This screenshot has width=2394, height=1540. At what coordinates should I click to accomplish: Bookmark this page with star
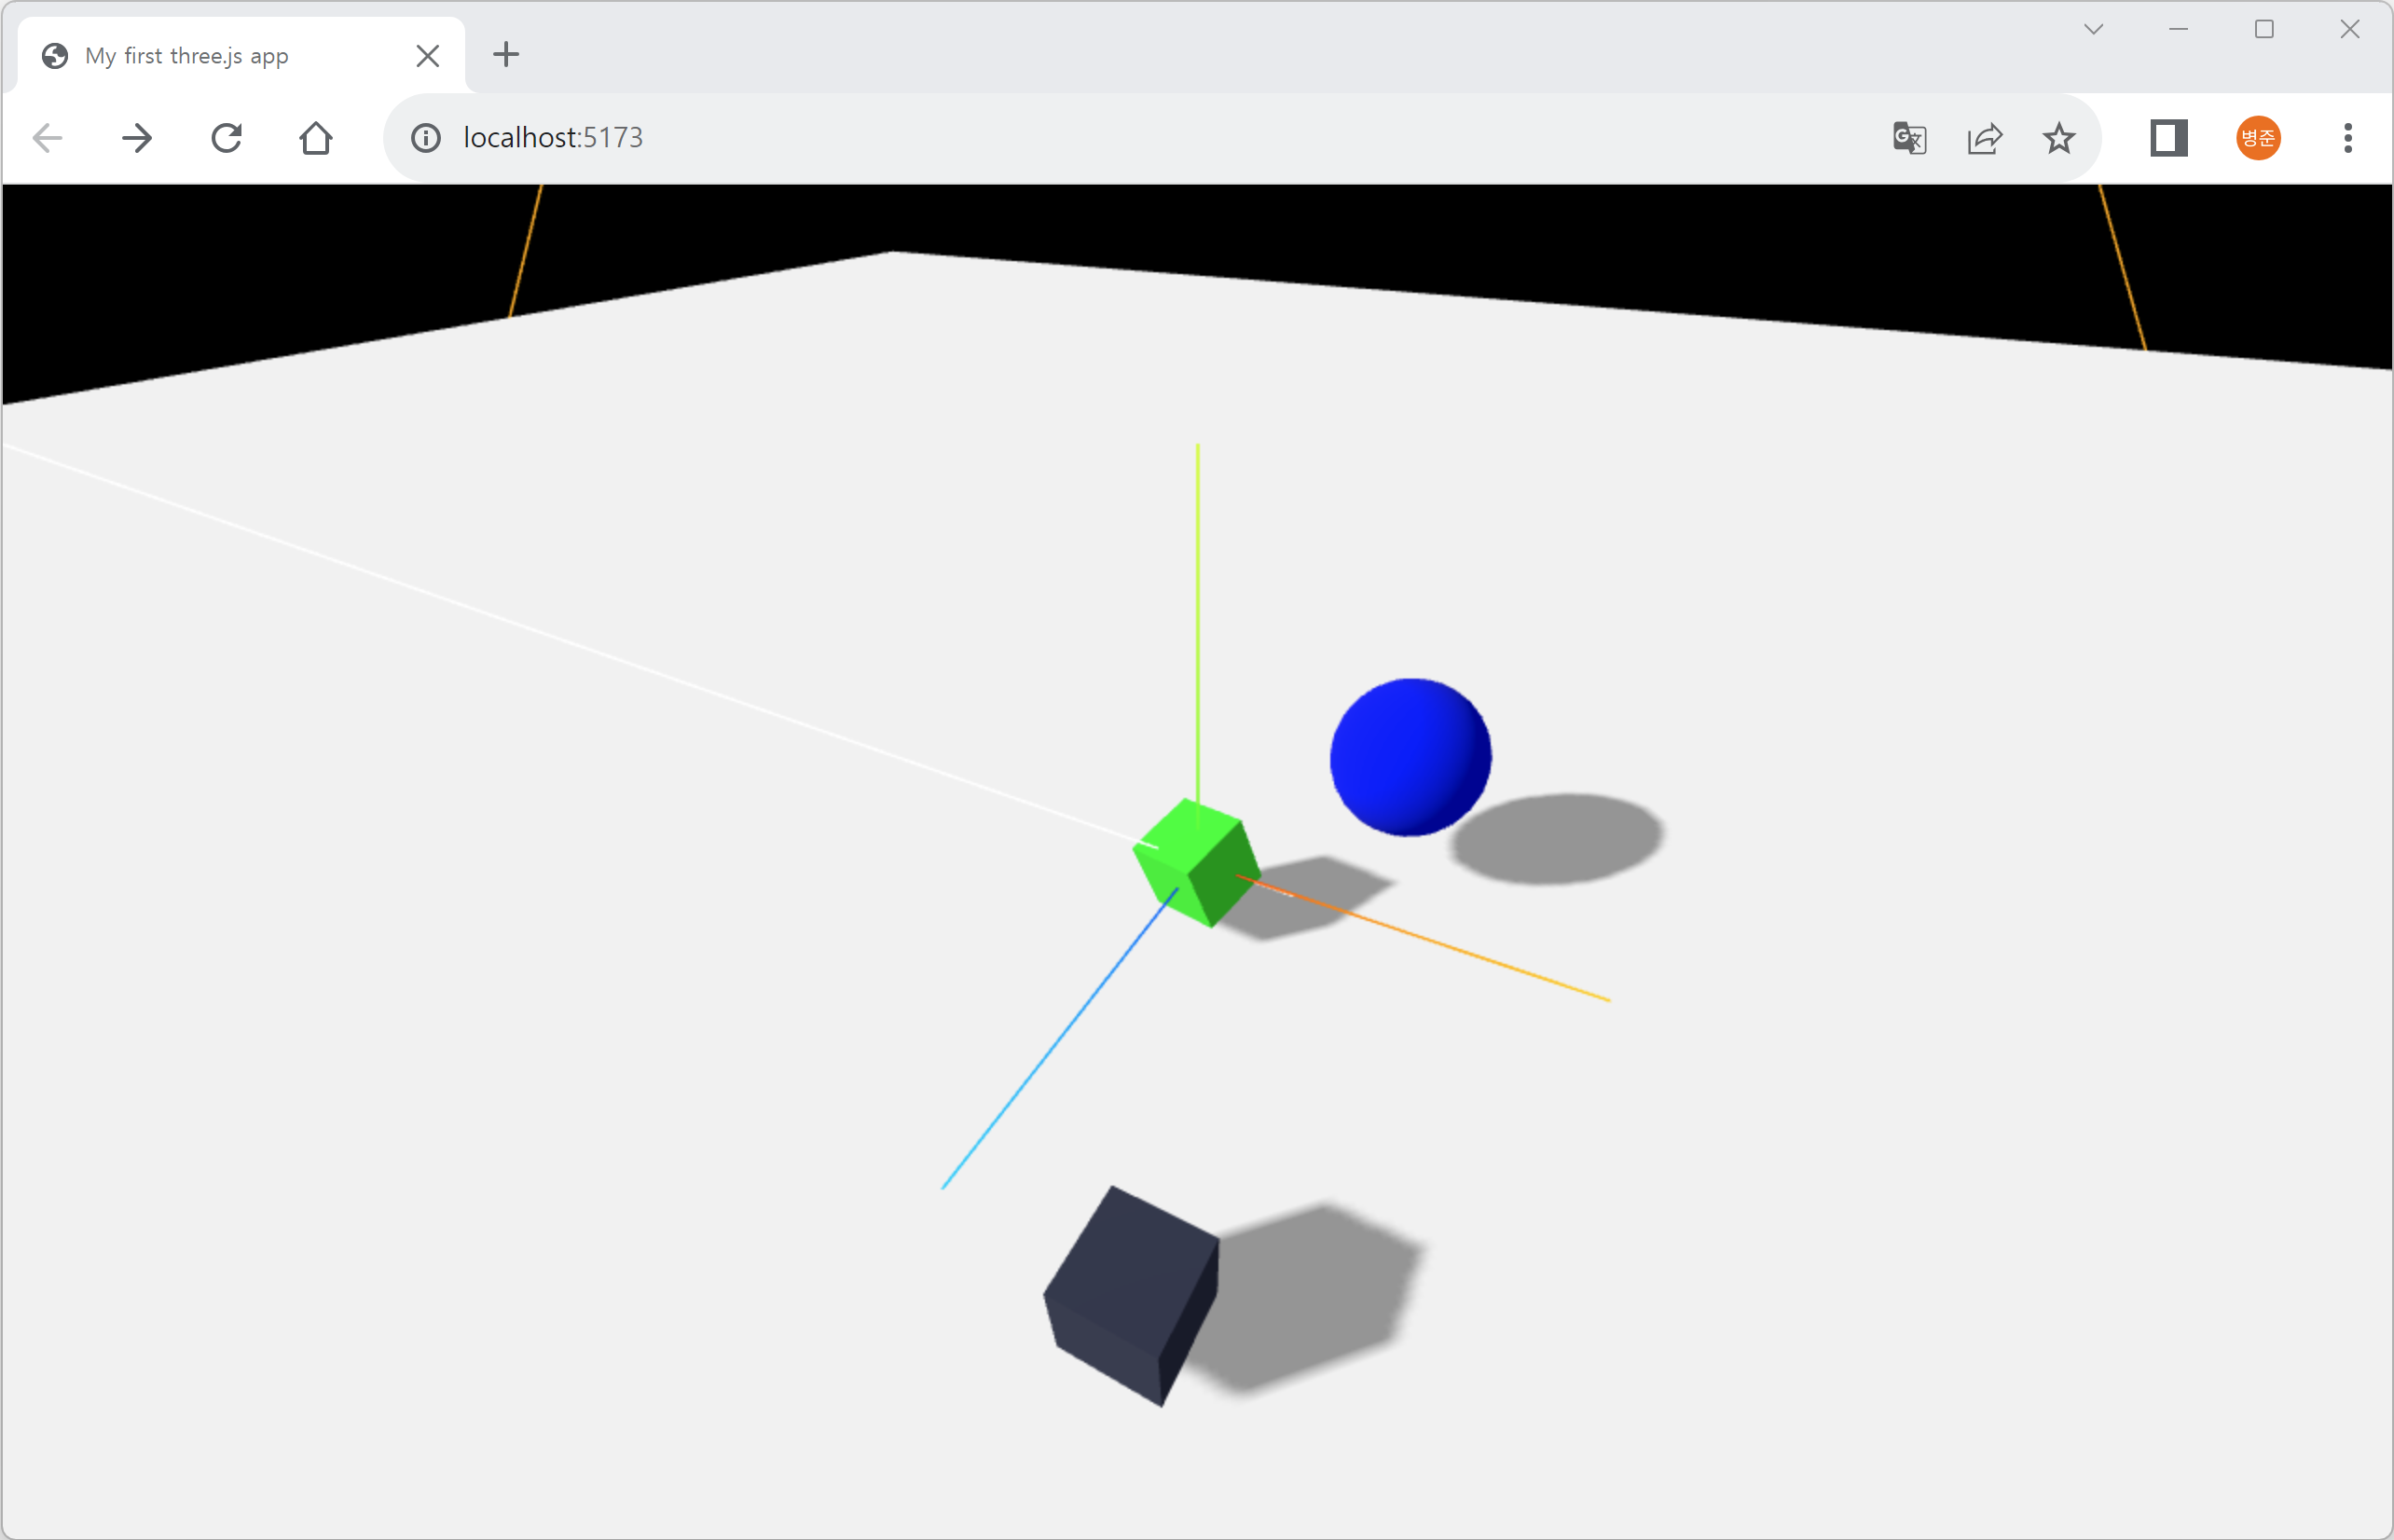(2059, 138)
